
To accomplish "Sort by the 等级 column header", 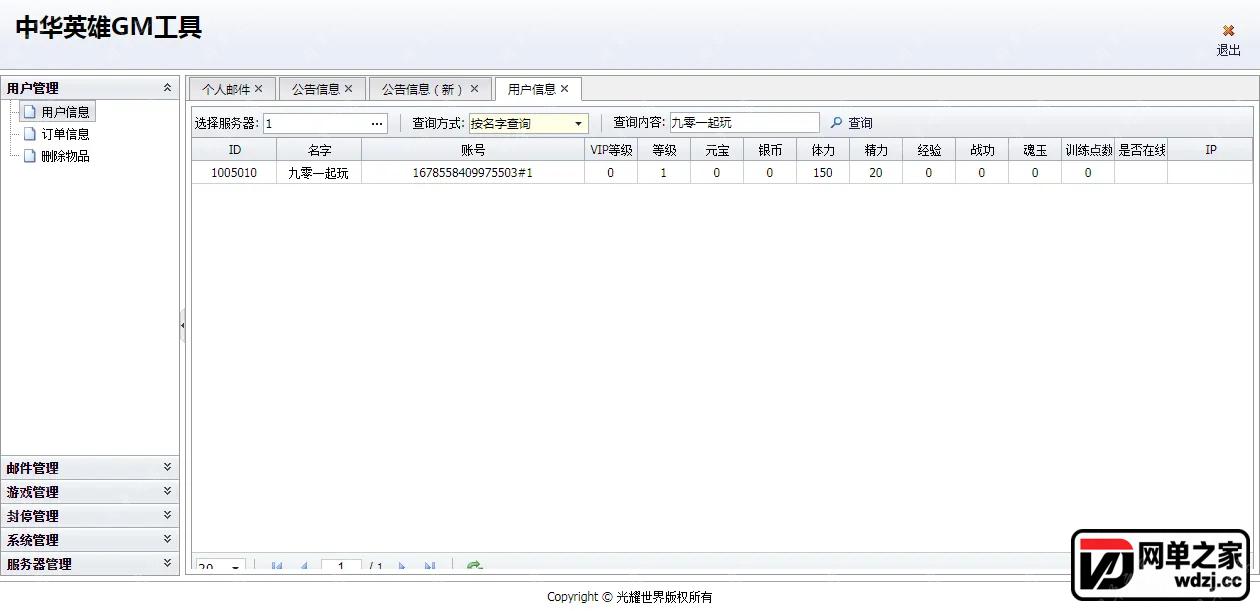I will (x=664, y=150).
